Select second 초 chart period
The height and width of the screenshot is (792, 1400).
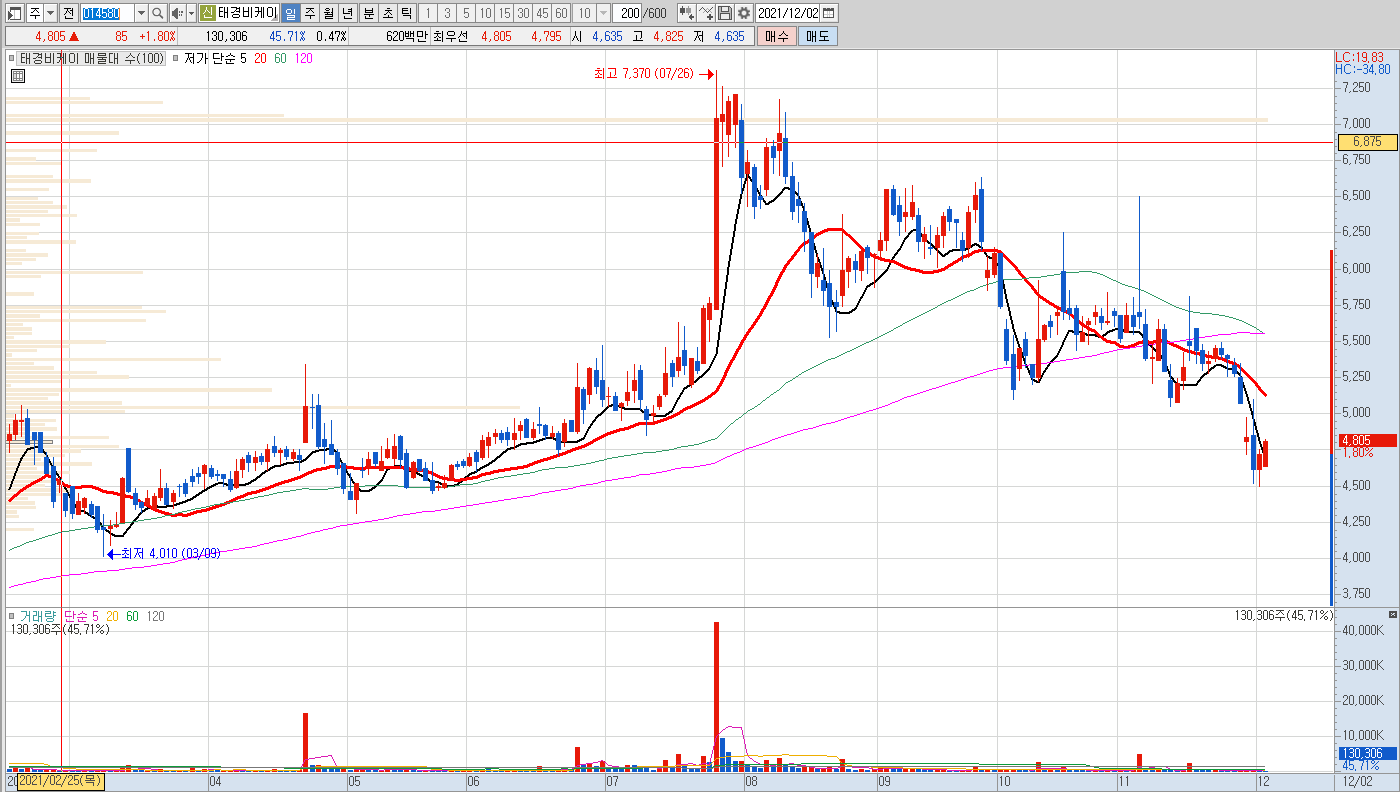pyautogui.click(x=387, y=13)
